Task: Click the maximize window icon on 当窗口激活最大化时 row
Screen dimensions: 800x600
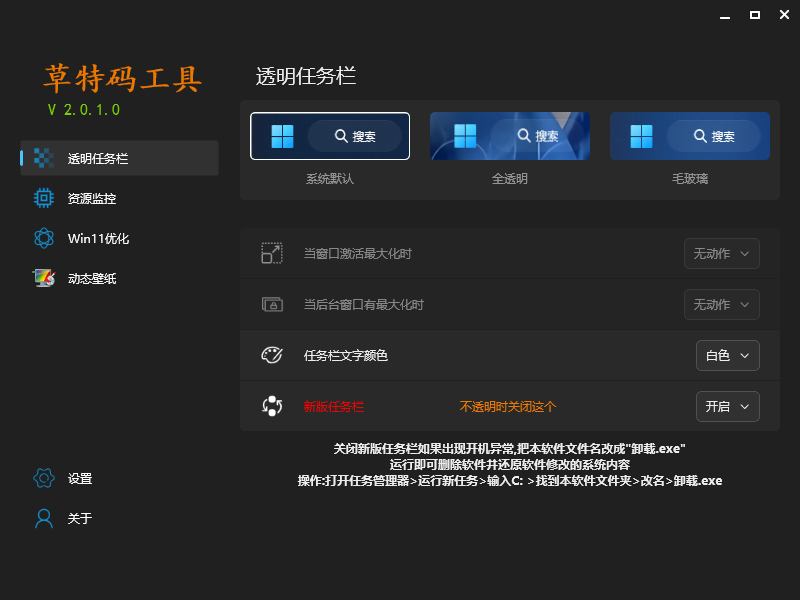Action: 272,253
